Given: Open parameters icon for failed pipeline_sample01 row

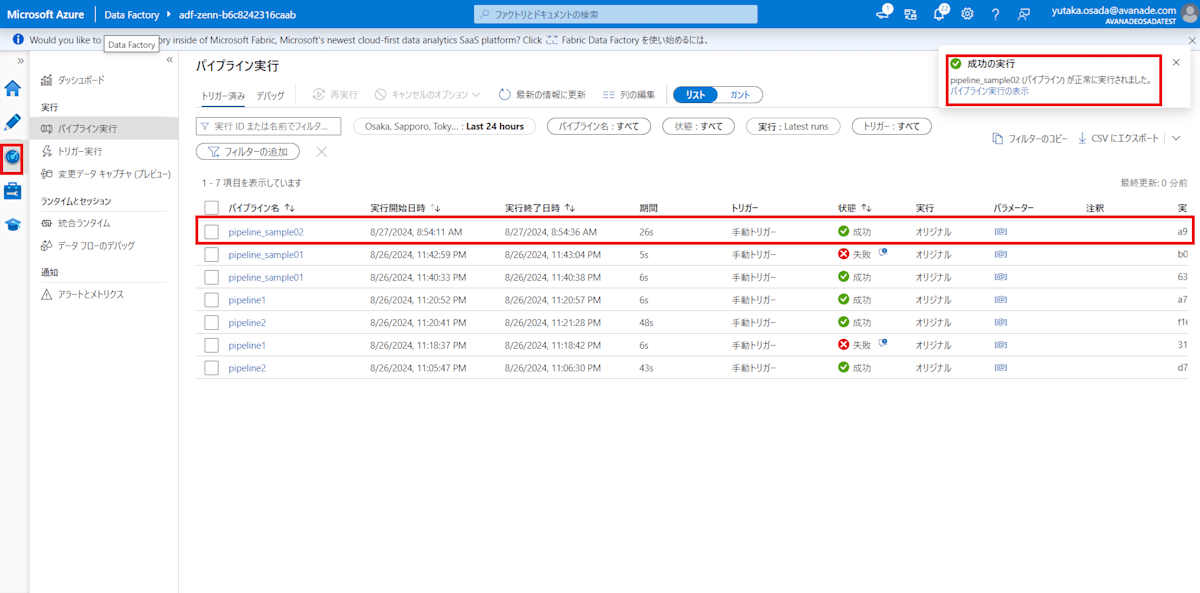Looking at the screenshot, I should (x=1000, y=254).
